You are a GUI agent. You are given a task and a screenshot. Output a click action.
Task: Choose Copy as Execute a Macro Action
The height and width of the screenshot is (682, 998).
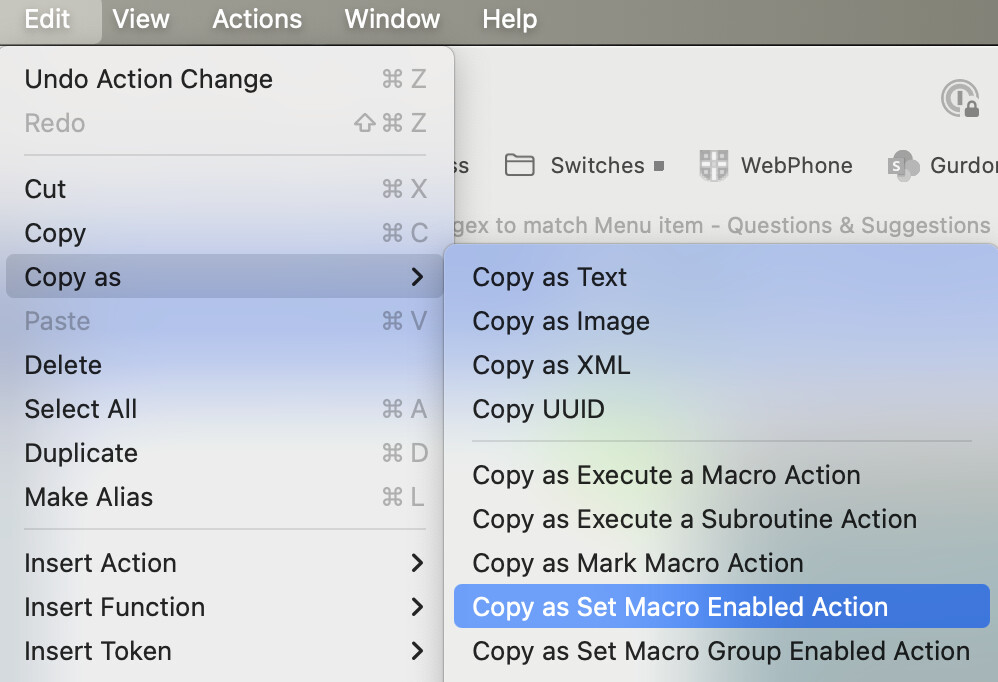pyautogui.click(x=666, y=475)
